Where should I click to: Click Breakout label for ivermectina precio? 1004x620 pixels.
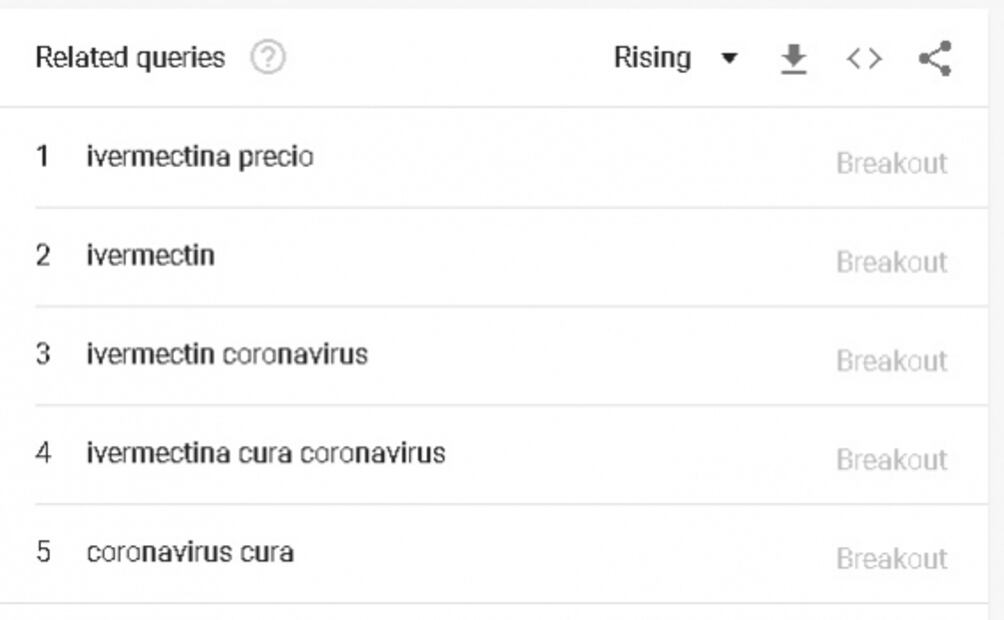point(891,163)
